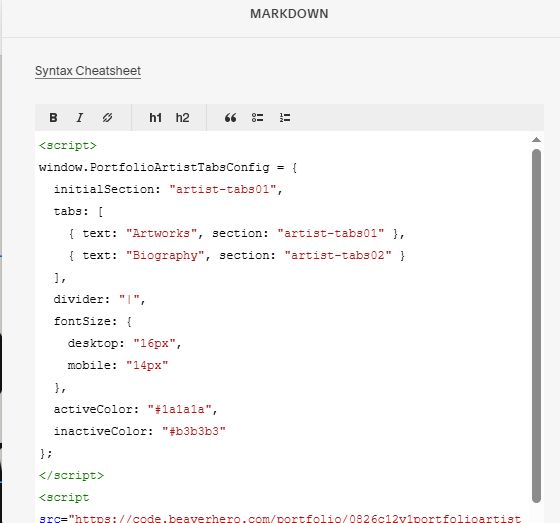
Task: Insert a link using the link icon
Action: pyautogui.click(x=107, y=118)
